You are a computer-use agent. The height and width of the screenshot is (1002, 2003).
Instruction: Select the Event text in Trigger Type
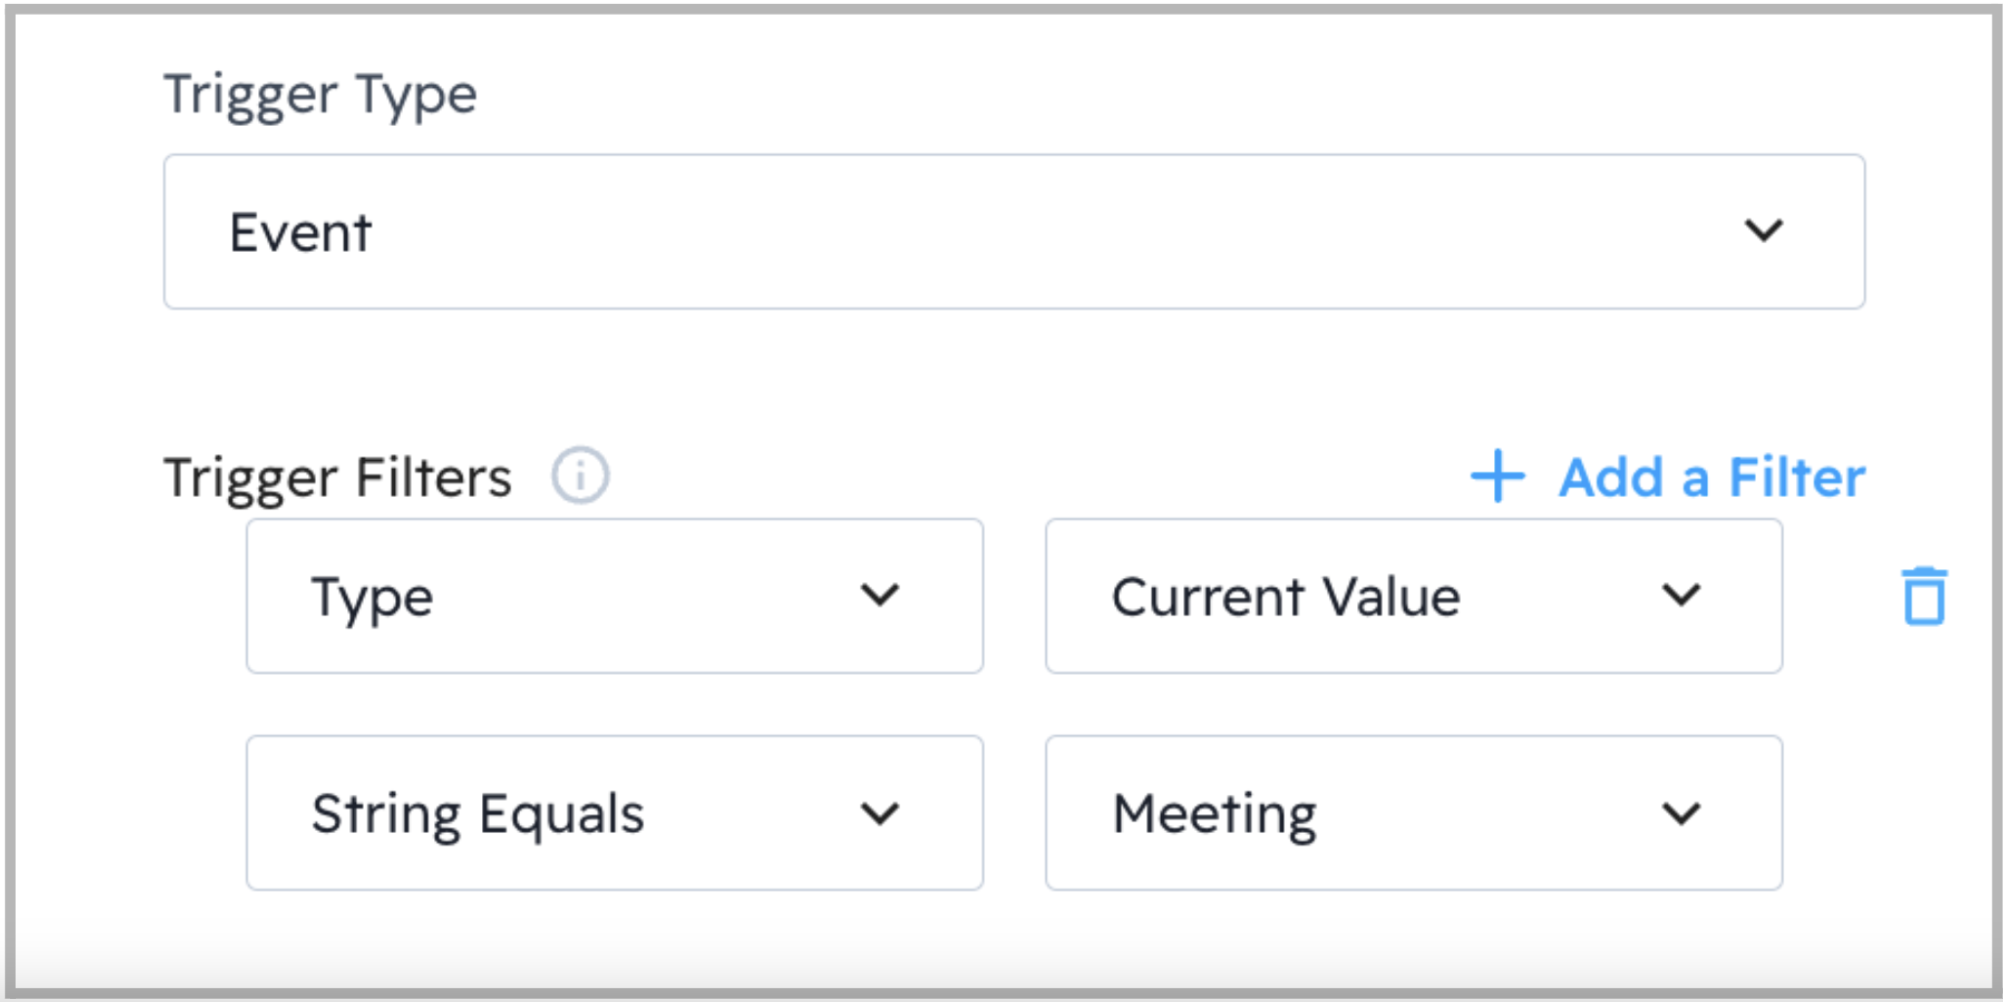tap(301, 233)
